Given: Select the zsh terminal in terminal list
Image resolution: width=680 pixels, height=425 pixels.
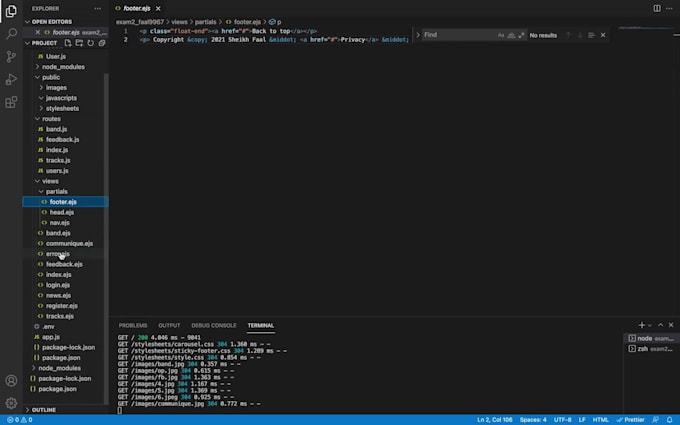Looking at the screenshot, I should pyautogui.click(x=651, y=349).
